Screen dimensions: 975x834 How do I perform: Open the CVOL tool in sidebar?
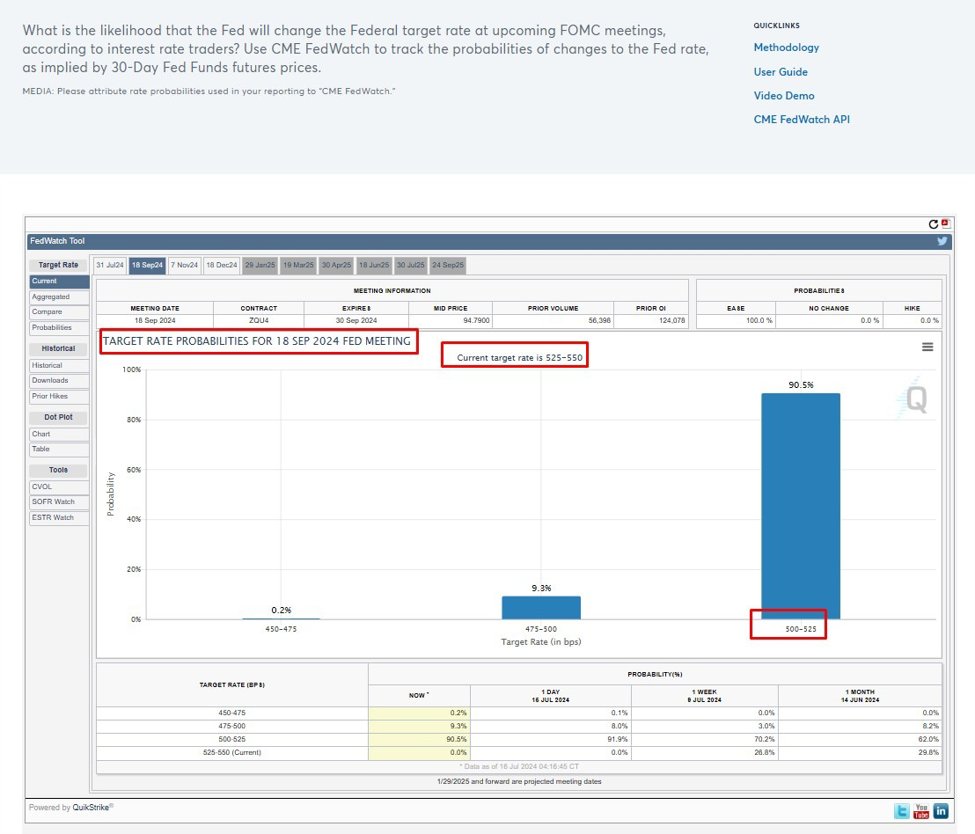[43, 486]
